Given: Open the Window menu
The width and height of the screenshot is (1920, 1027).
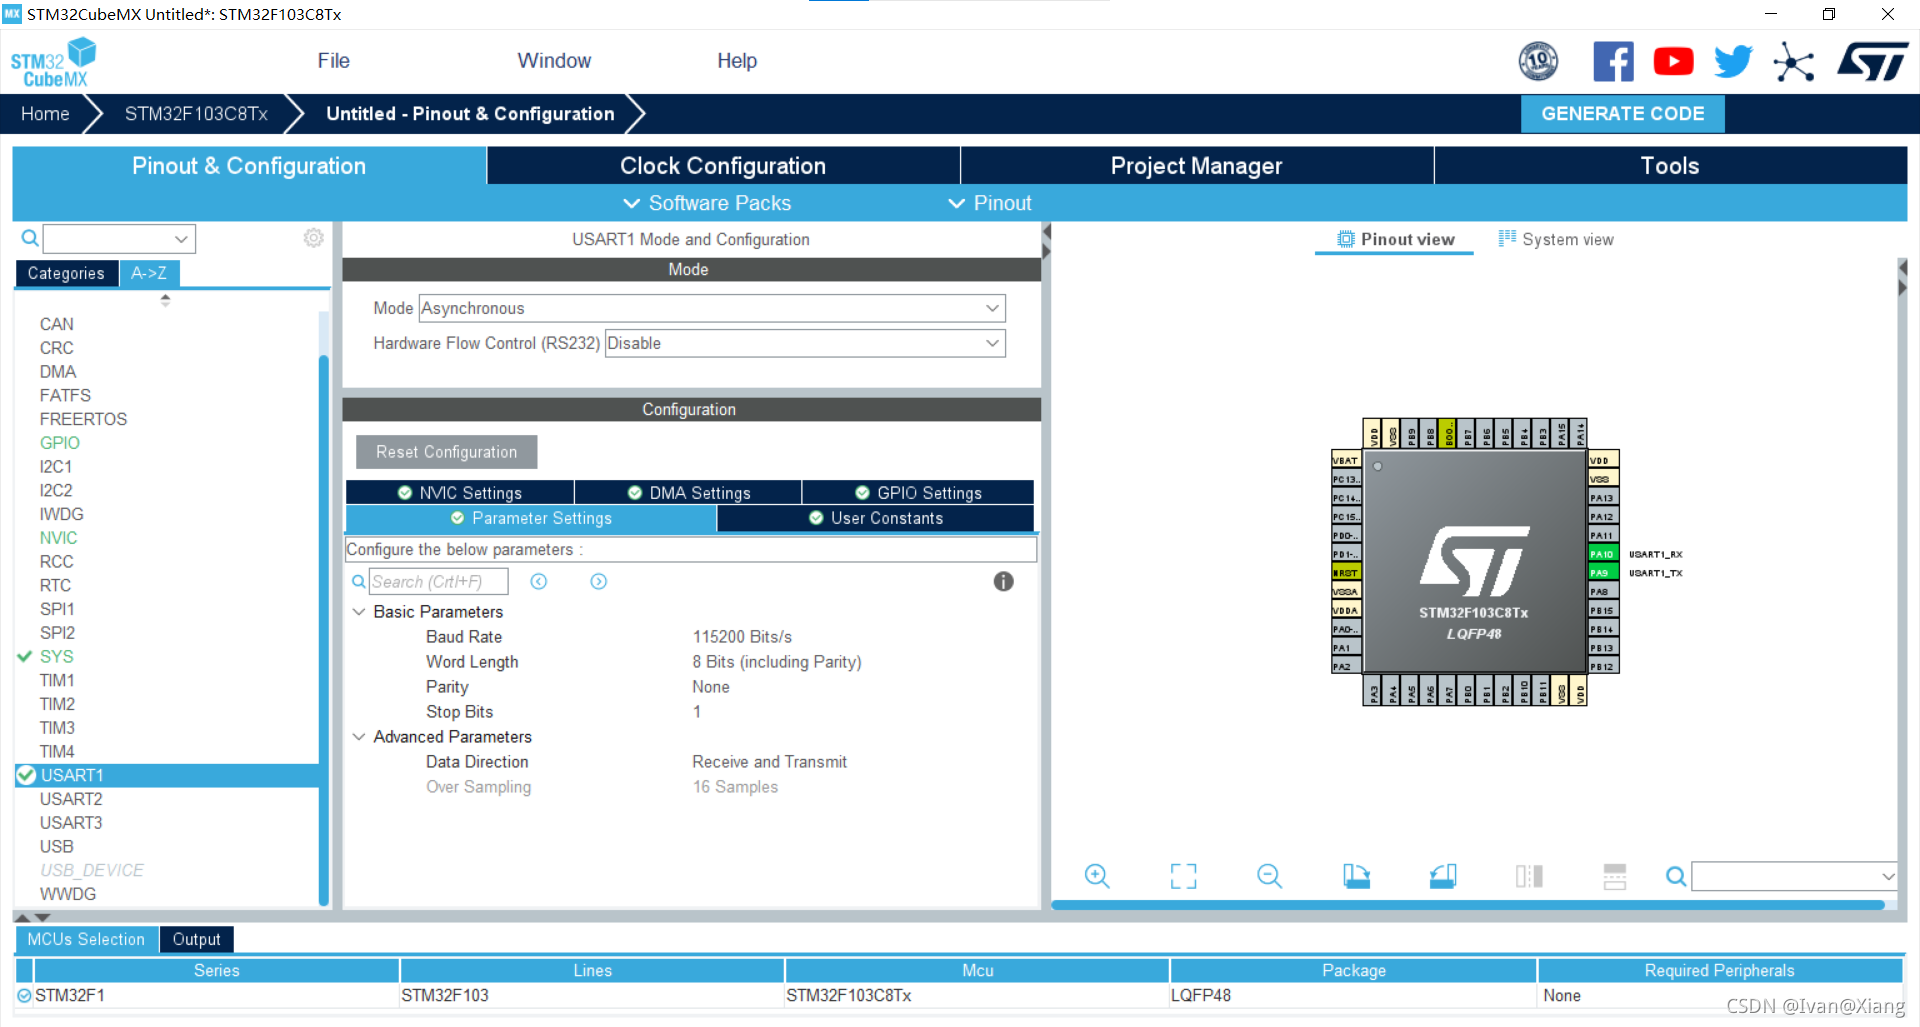Looking at the screenshot, I should (554, 61).
